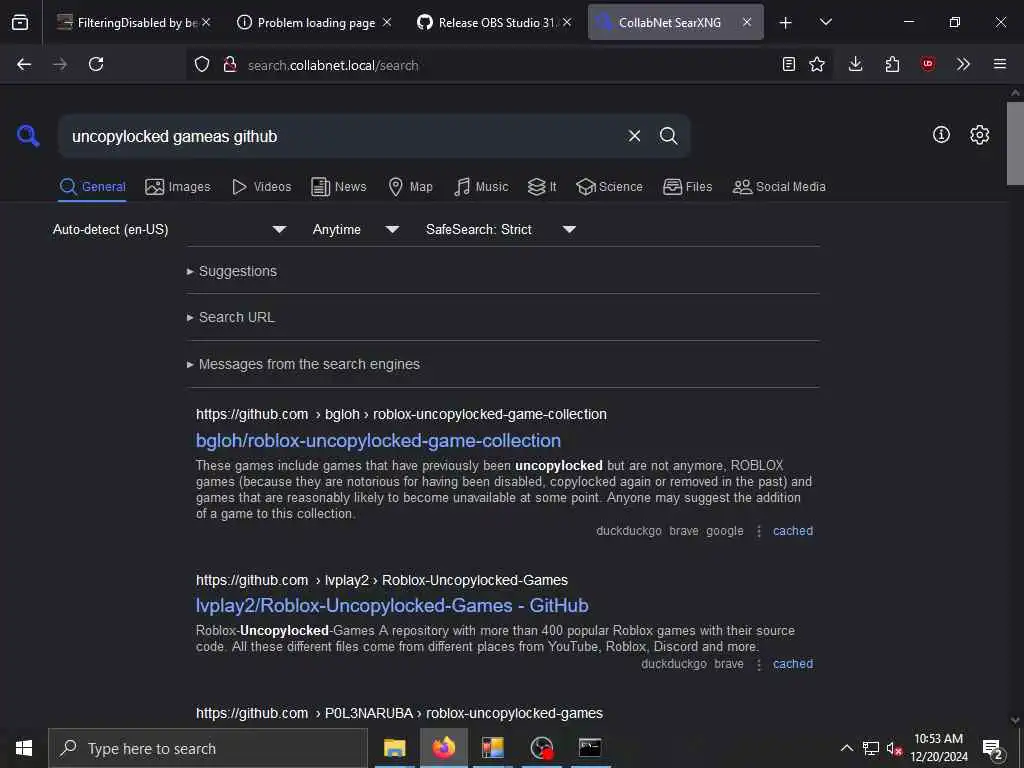Screen dimensions: 1024x768
Task: Click the bgloh result github.com URL
Action: (401, 415)
